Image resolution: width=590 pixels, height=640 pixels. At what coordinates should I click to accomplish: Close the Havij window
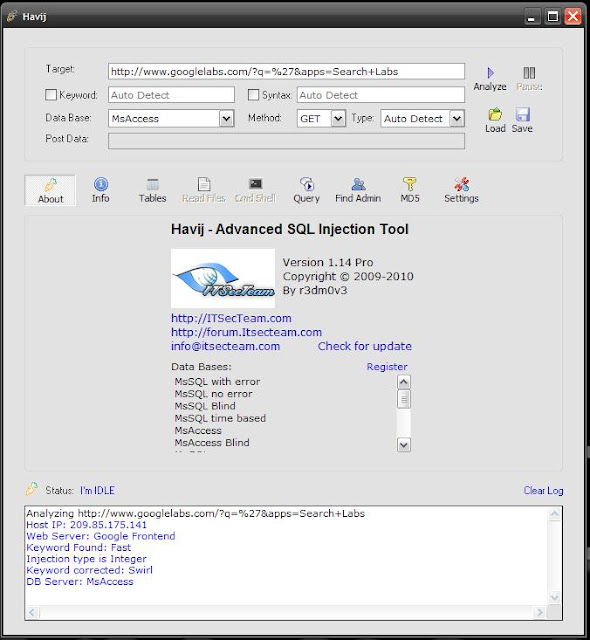(x=573, y=17)
